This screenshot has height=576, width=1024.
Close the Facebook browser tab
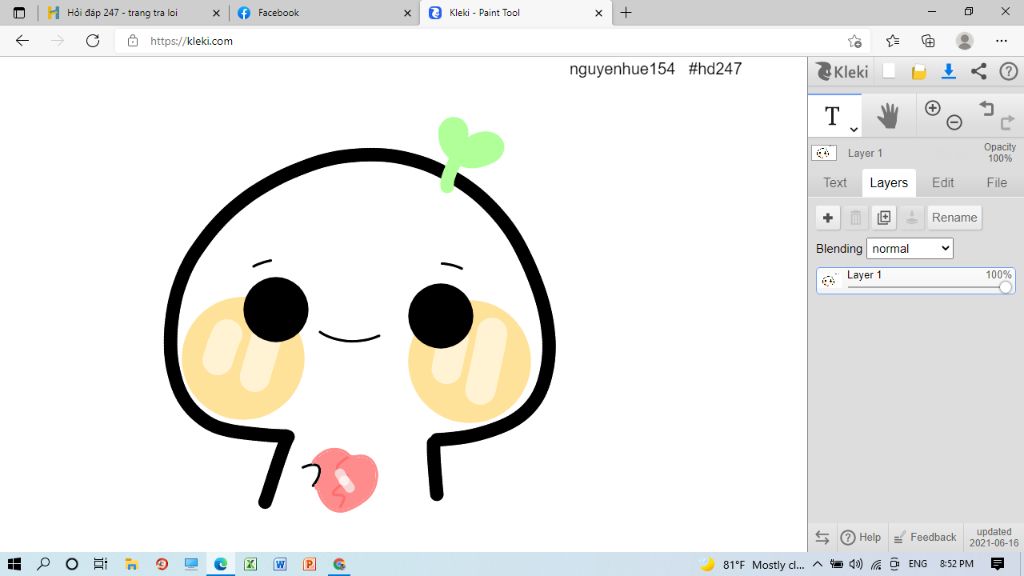coord(408,12)
